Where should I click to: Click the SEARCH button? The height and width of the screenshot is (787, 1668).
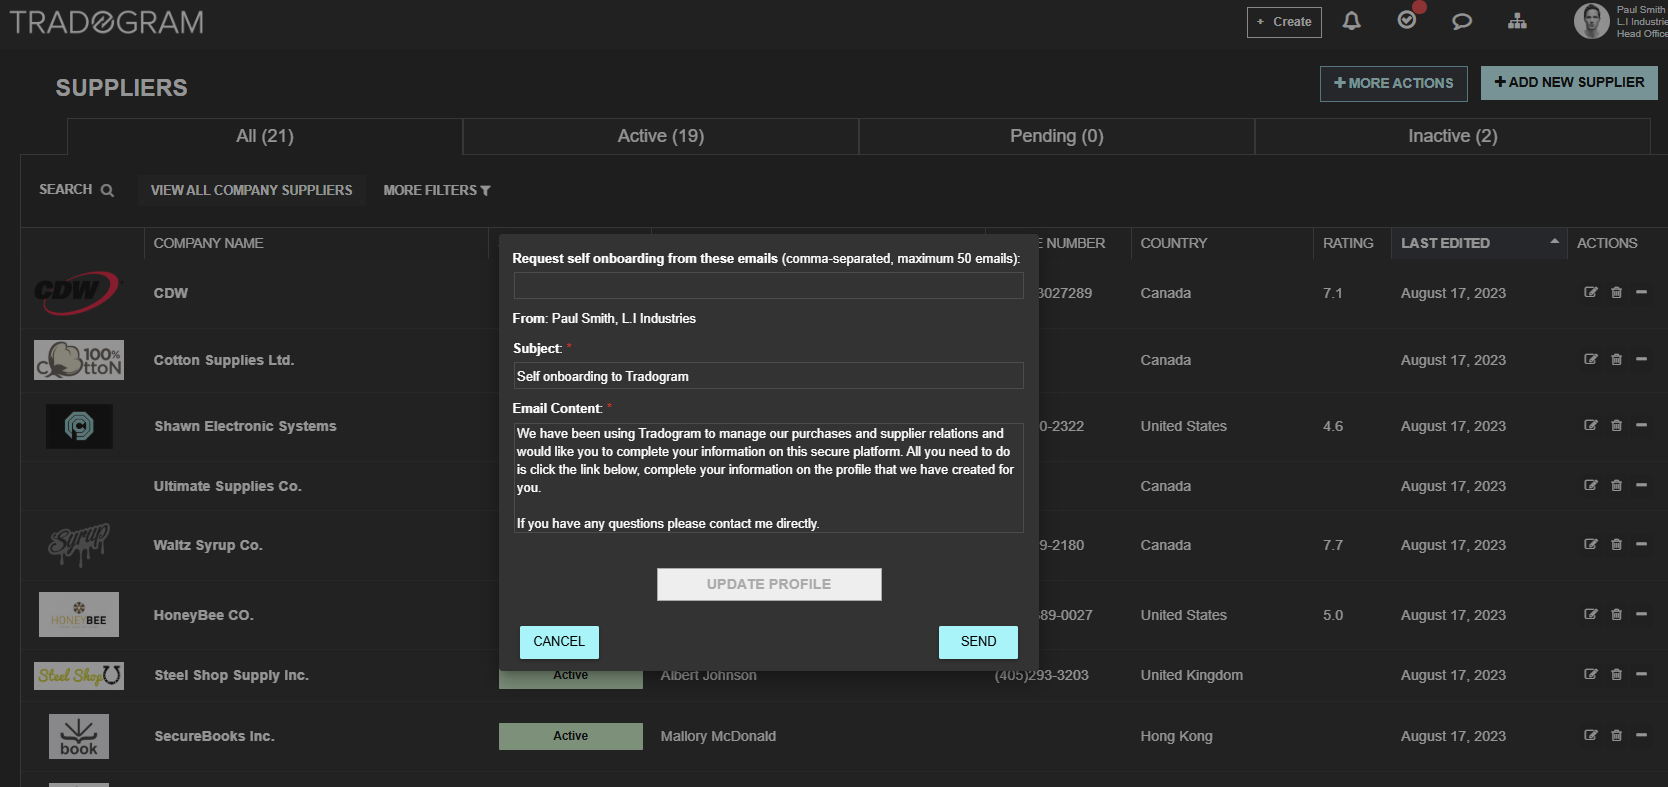(76, 189)
